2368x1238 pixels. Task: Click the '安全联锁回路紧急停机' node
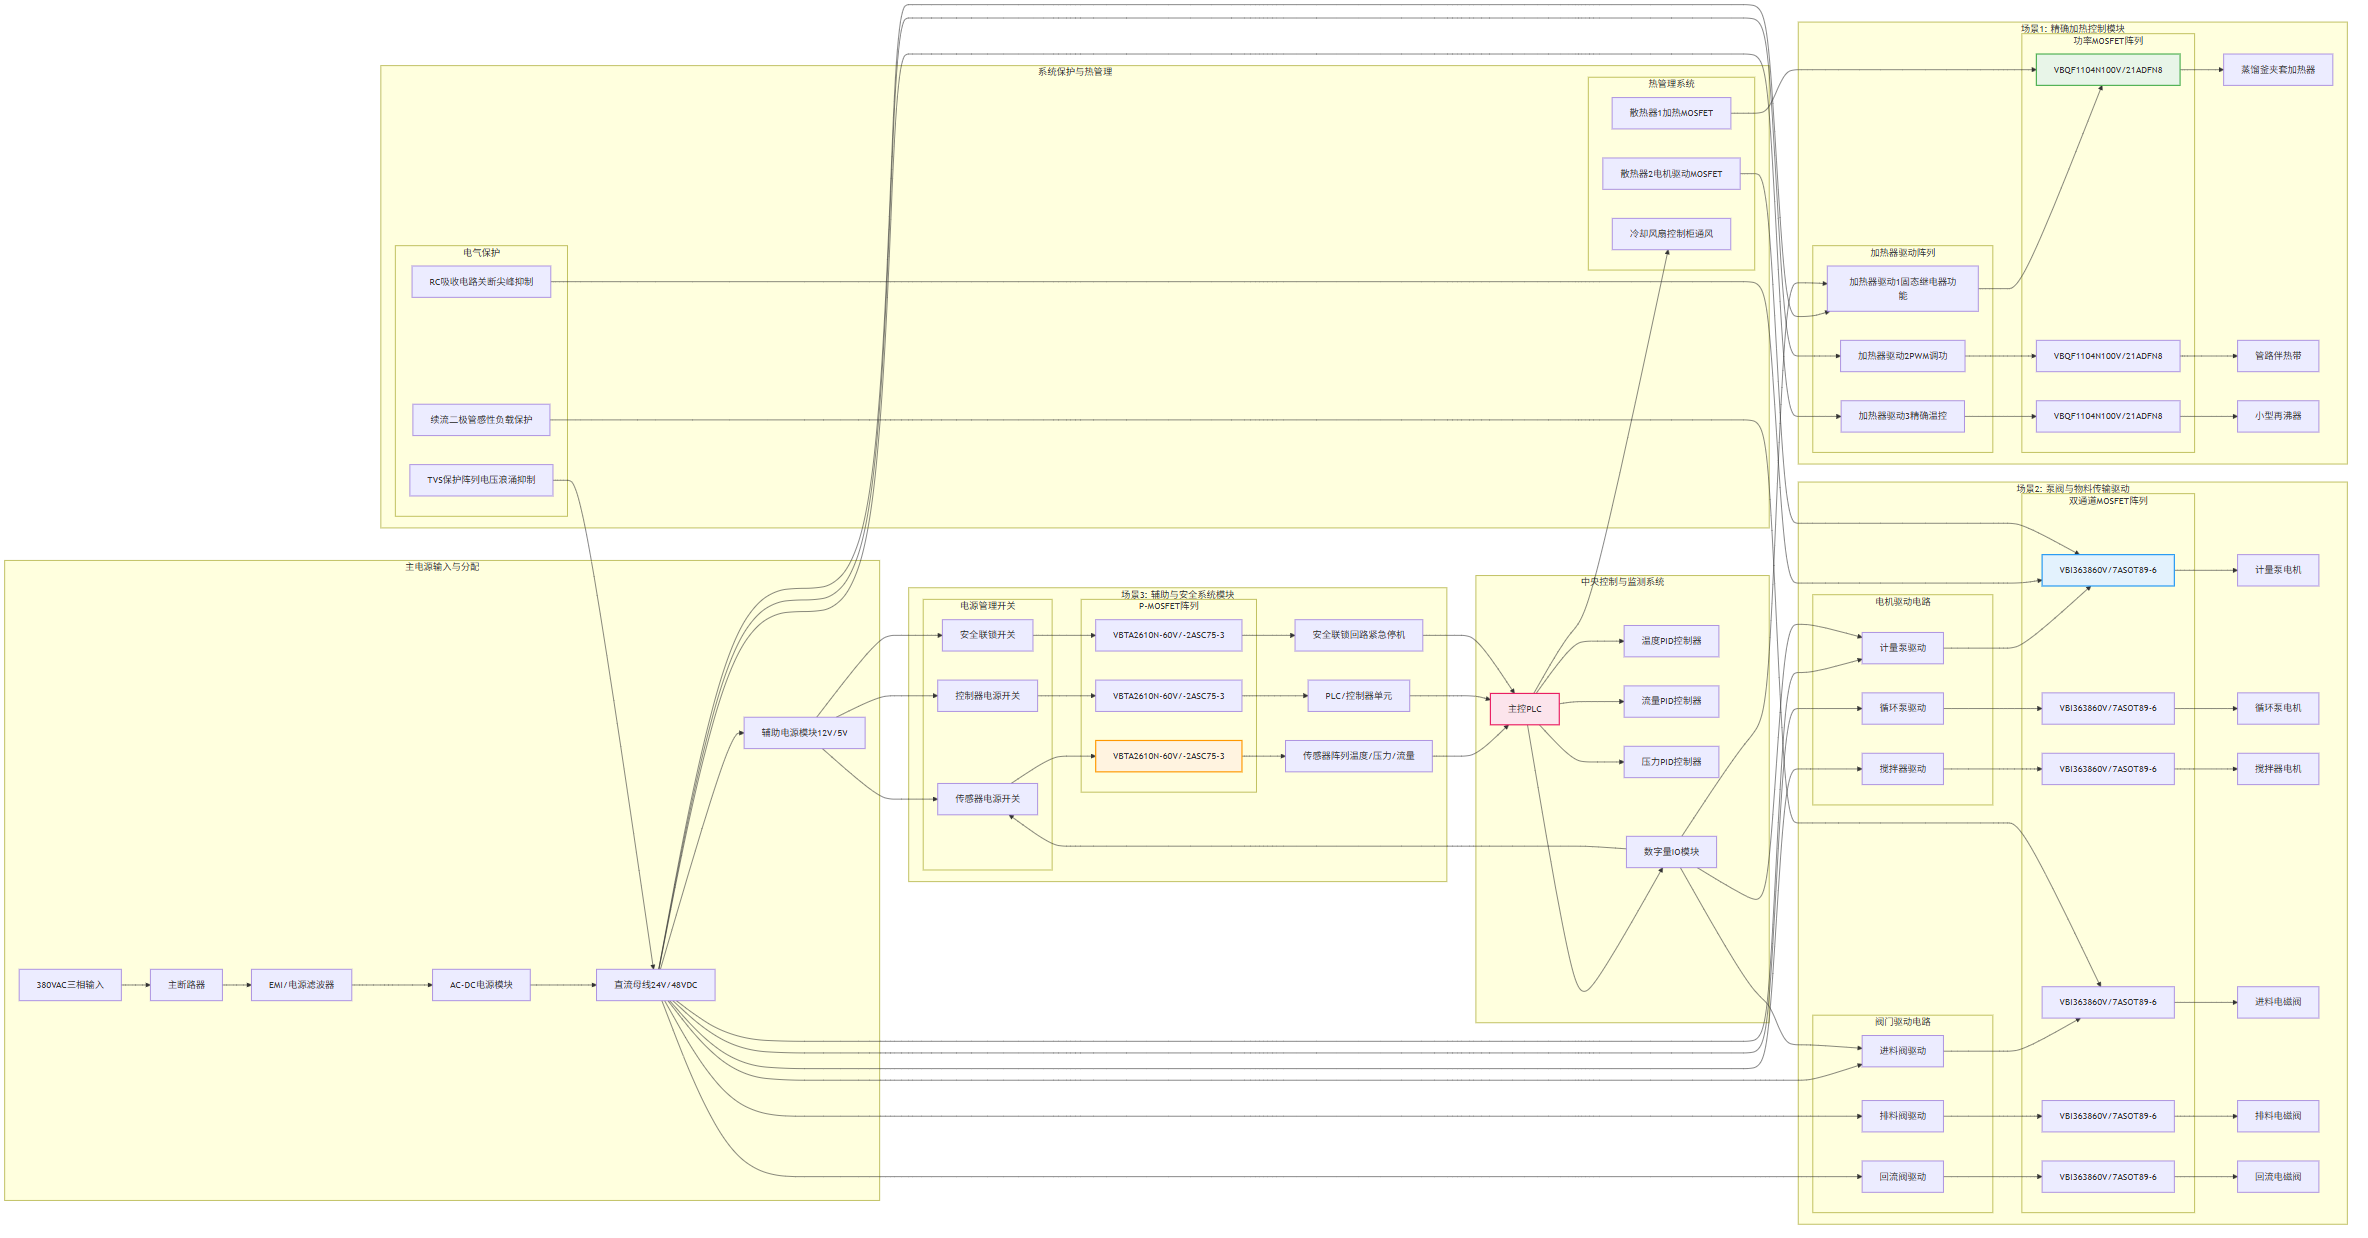[1358, 635]
